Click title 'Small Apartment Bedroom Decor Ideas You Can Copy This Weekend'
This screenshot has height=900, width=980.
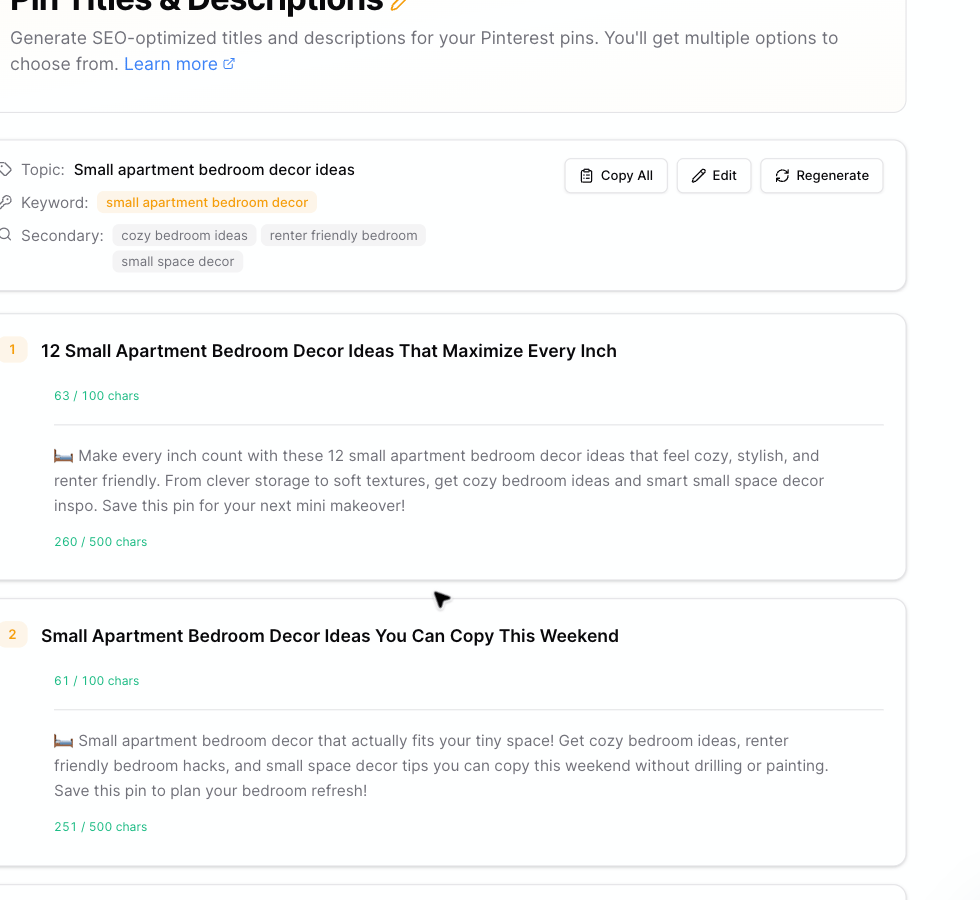tap(330, 636)
